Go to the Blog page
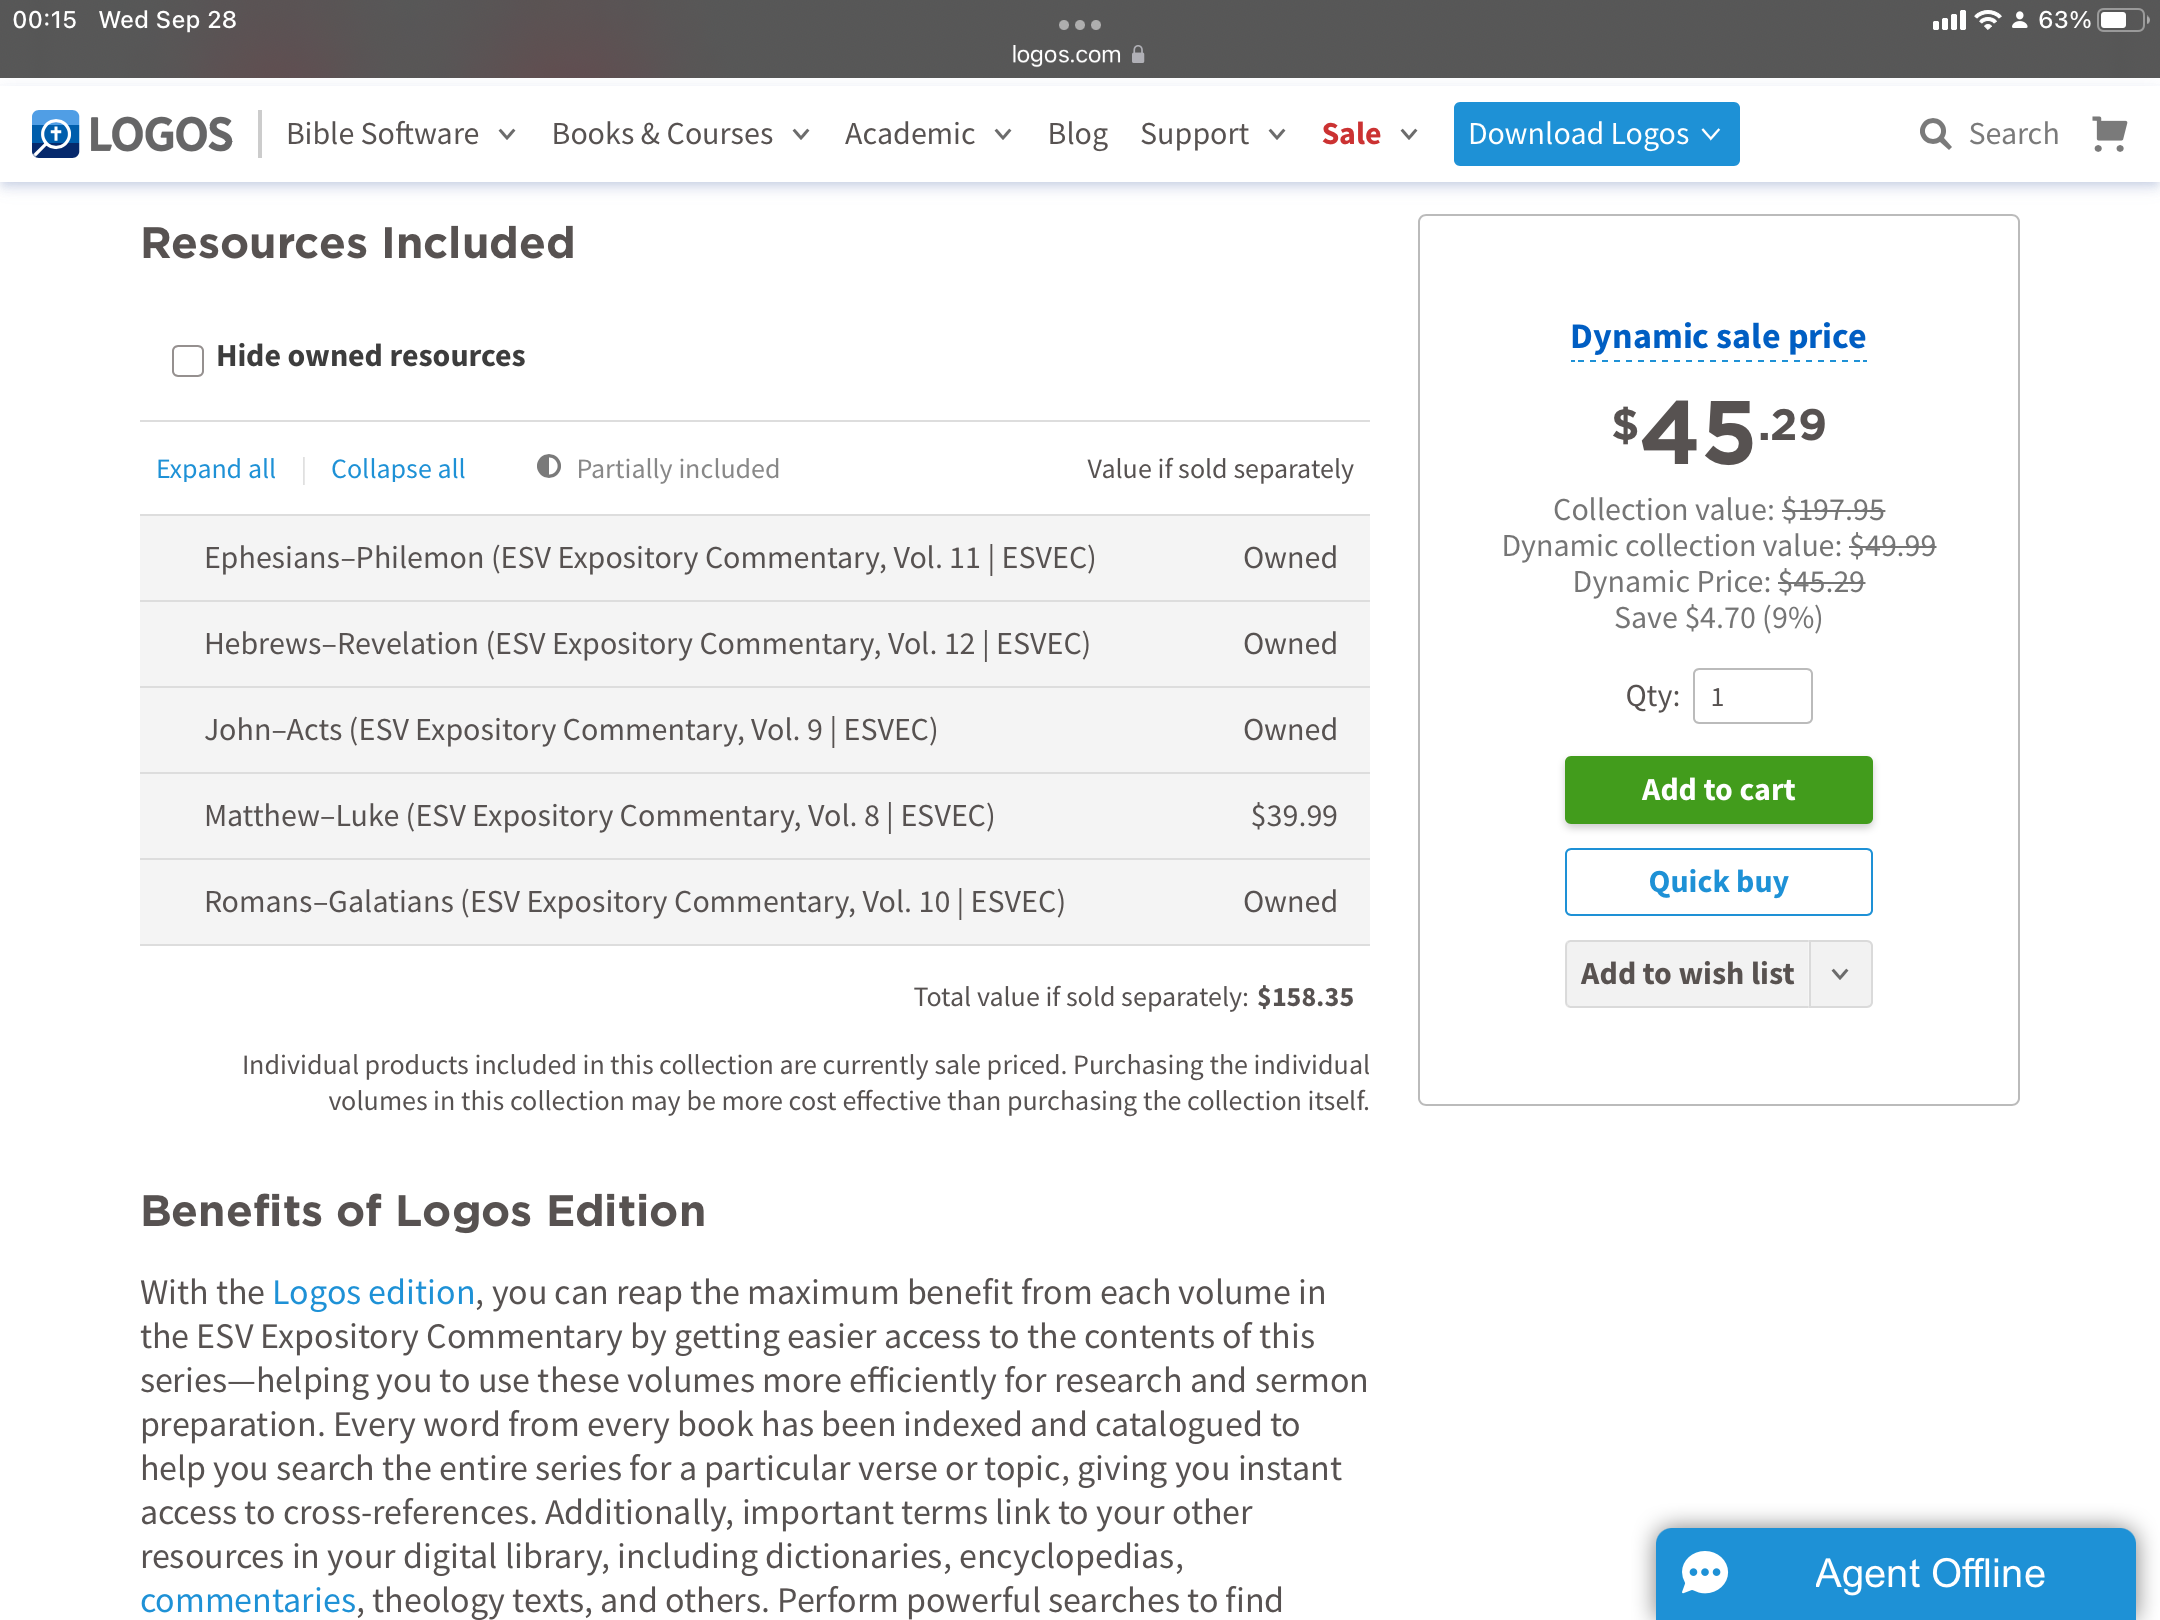Image resolution: width=2160 pixels, height=1620 pixels. point(1077,134)
